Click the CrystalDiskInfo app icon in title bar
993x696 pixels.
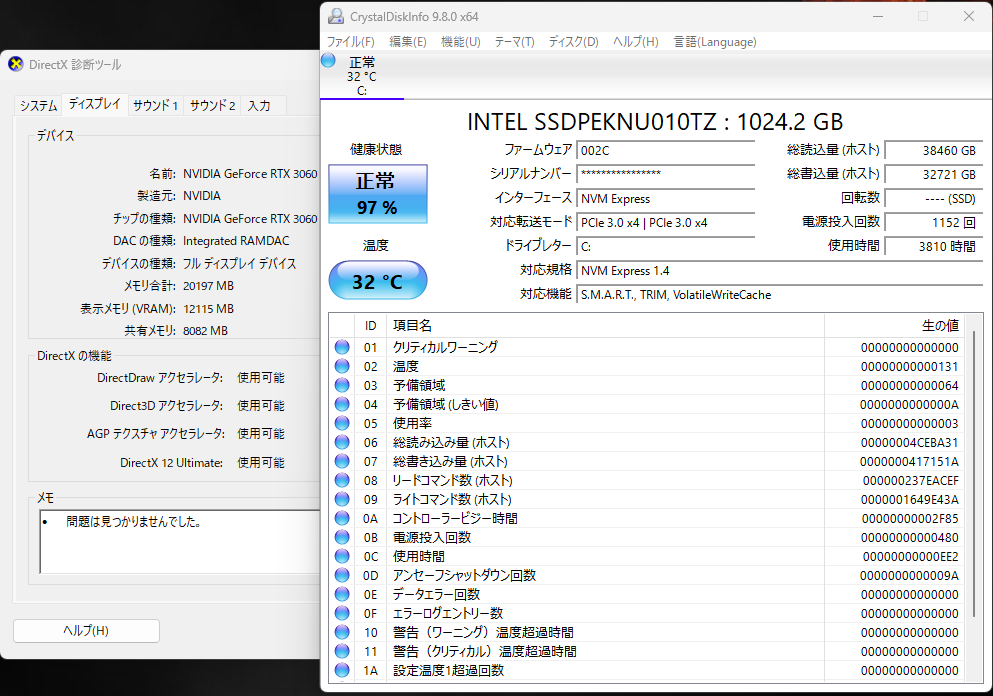click(336, 16)
